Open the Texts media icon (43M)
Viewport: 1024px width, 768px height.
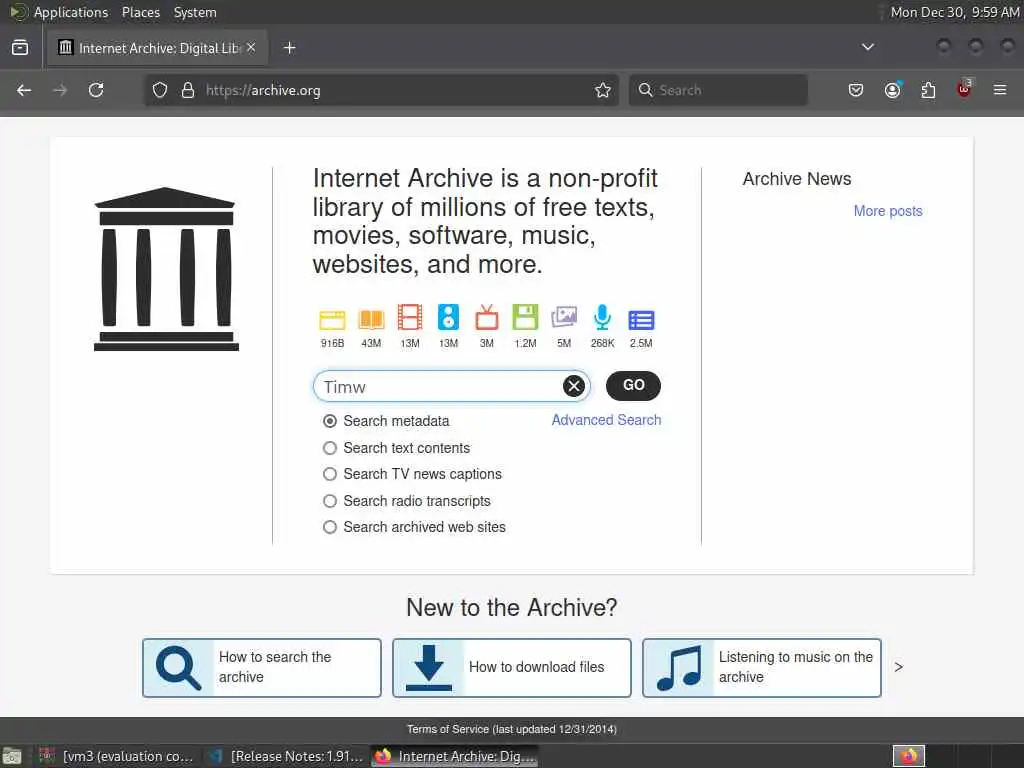[x=371, y=319]
